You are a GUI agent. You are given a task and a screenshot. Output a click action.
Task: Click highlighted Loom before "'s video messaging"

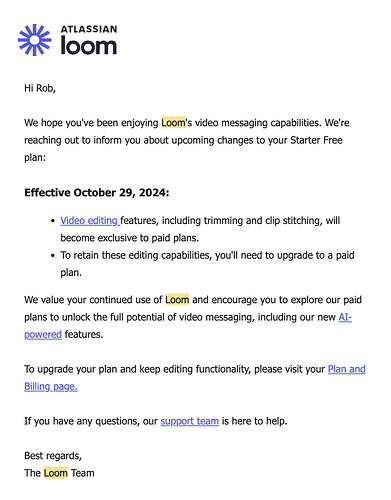click(x=173, y=123)
